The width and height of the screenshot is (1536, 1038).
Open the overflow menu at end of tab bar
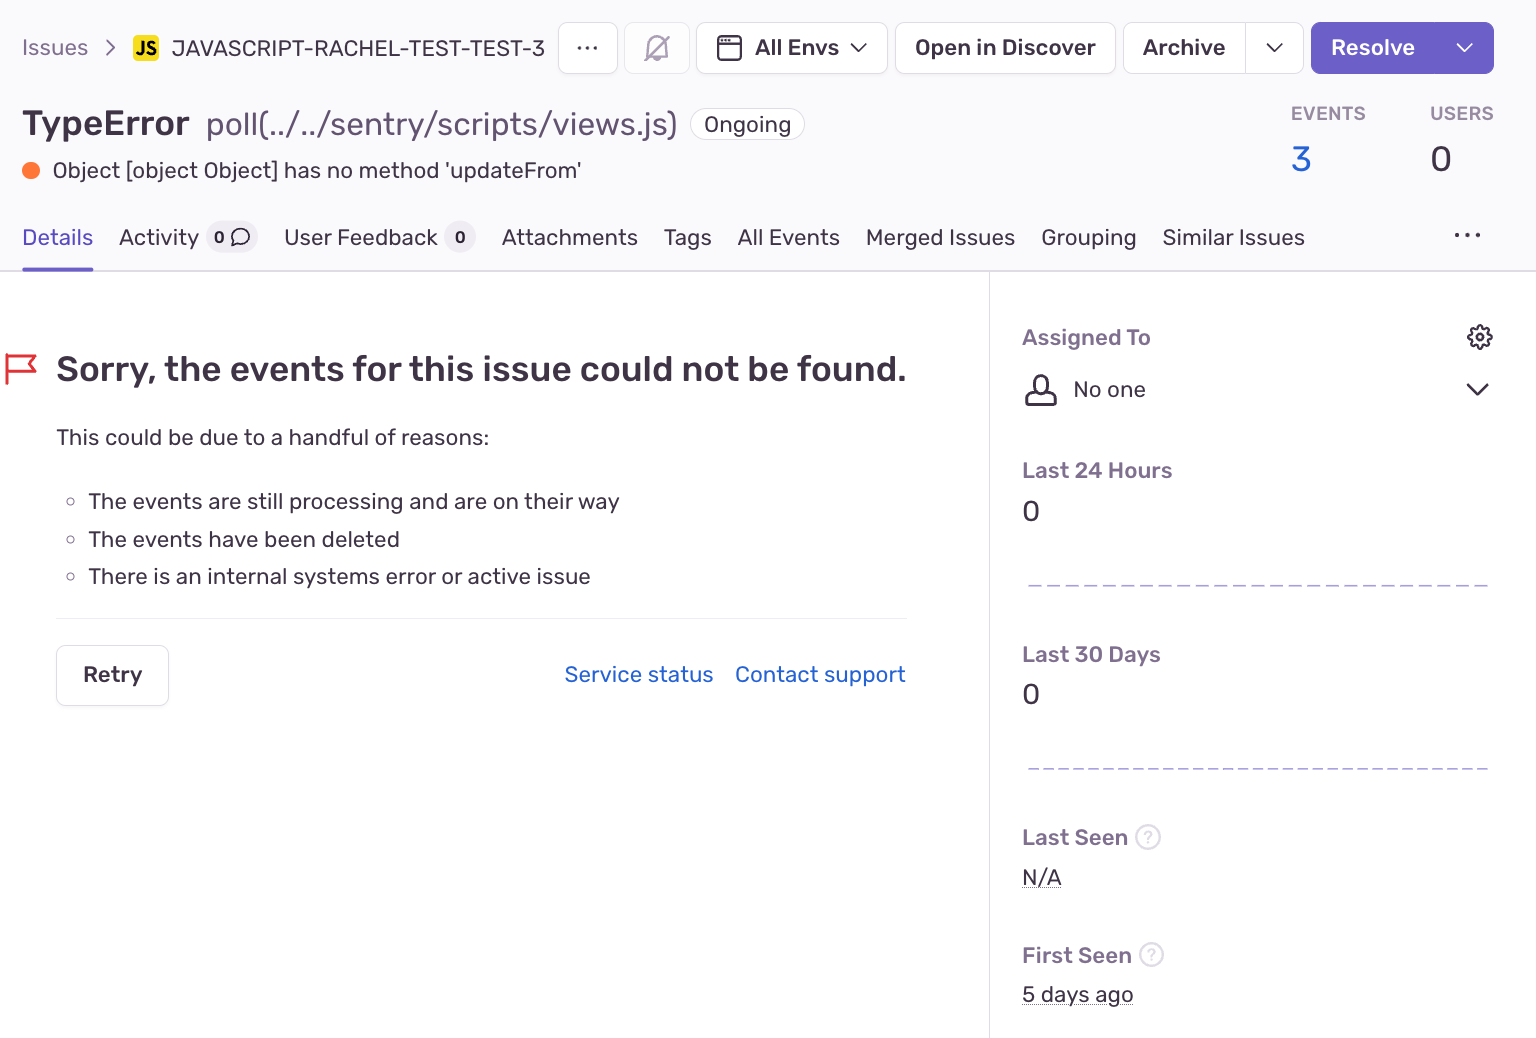1467,236
